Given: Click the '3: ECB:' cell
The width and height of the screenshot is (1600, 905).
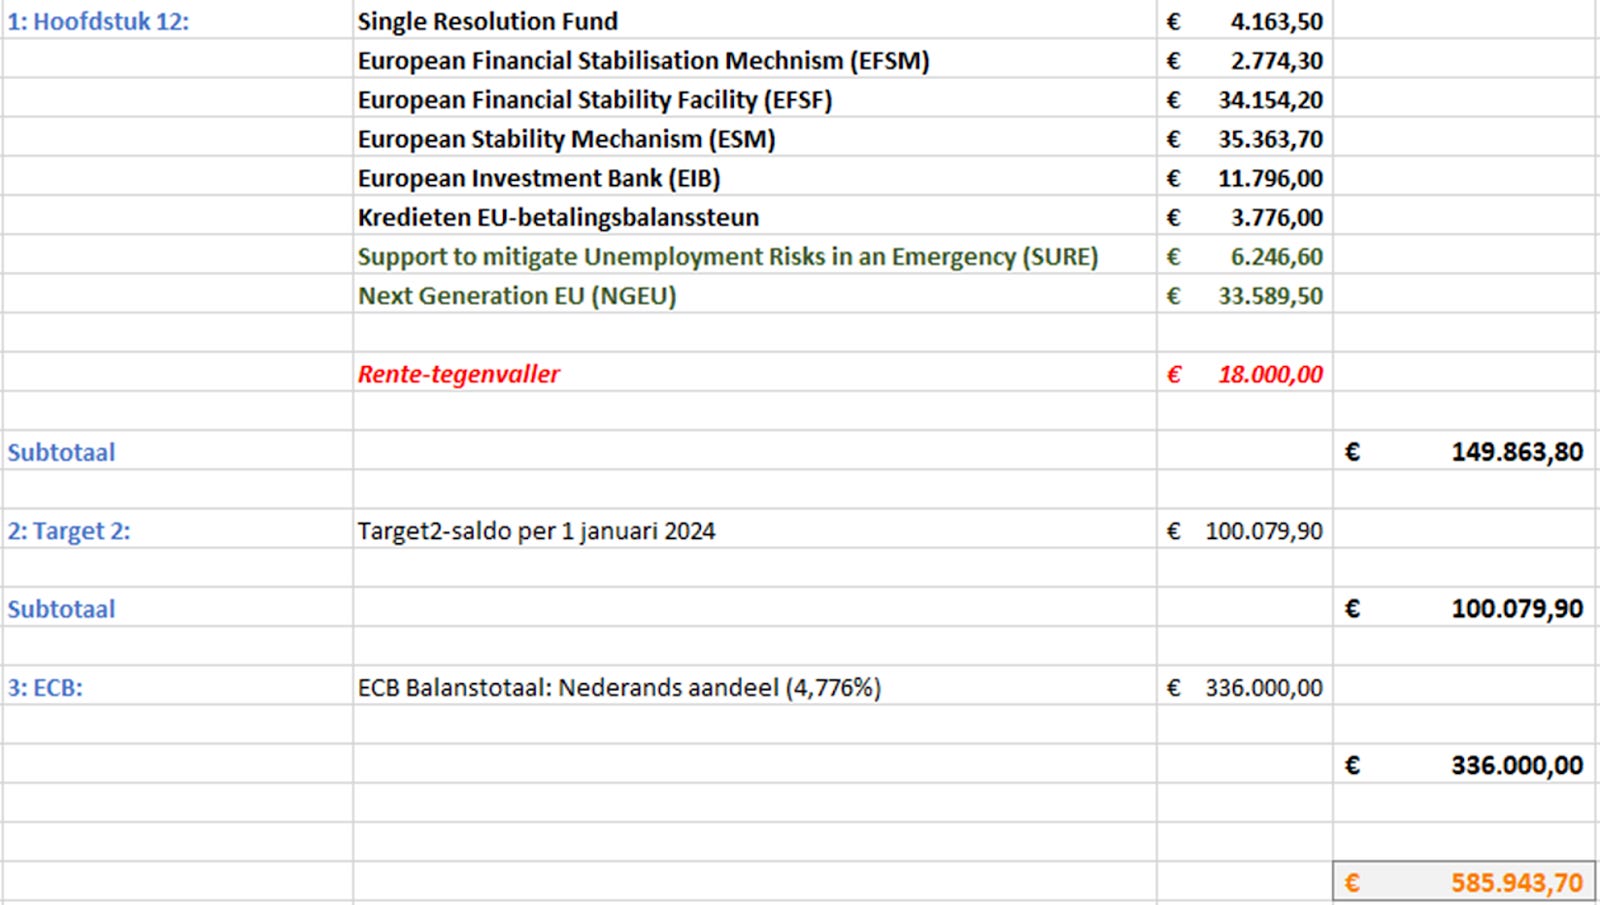Looking at the screenshot, I should coord(177,687).
